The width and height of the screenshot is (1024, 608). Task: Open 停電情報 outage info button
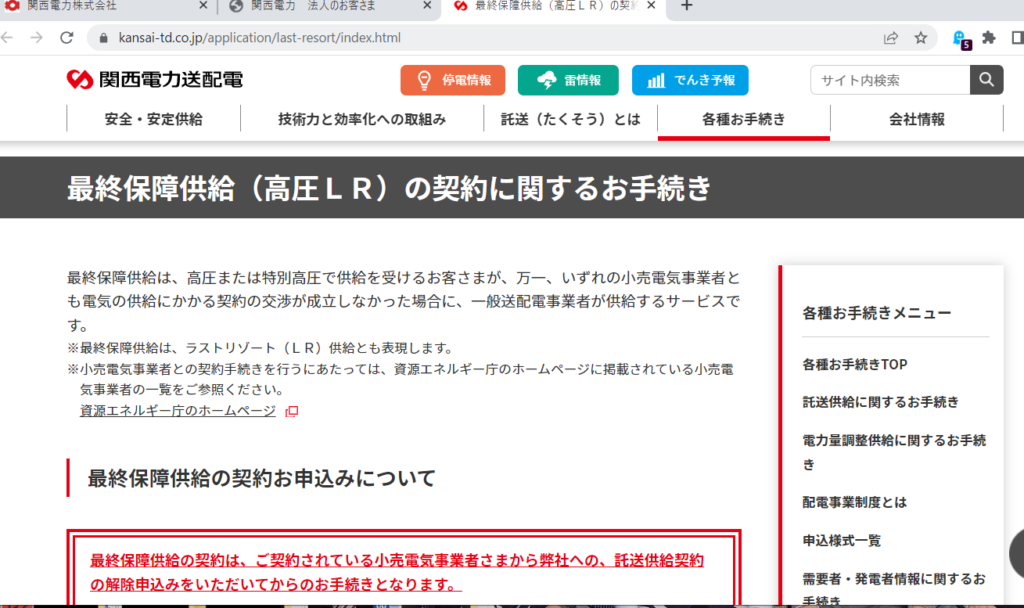click(x=453, y=80)
